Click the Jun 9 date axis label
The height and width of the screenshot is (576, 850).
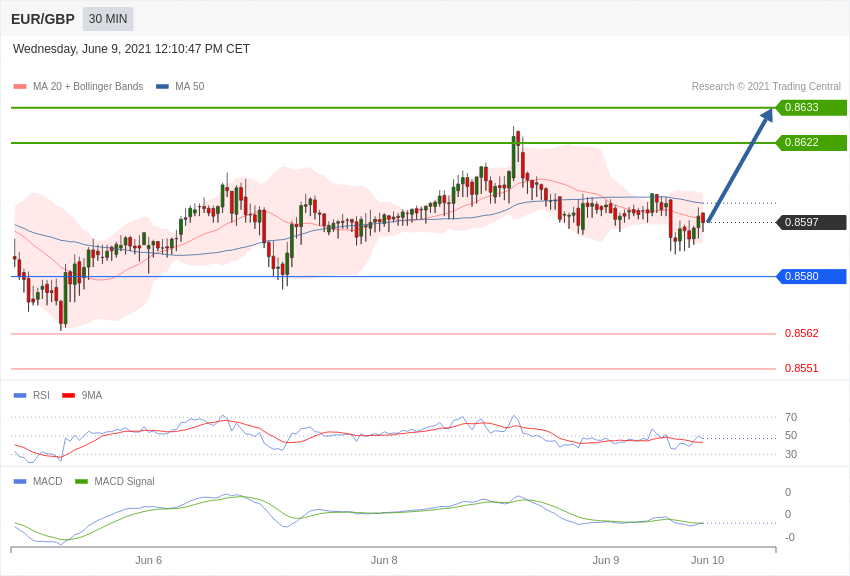point(606,560)
